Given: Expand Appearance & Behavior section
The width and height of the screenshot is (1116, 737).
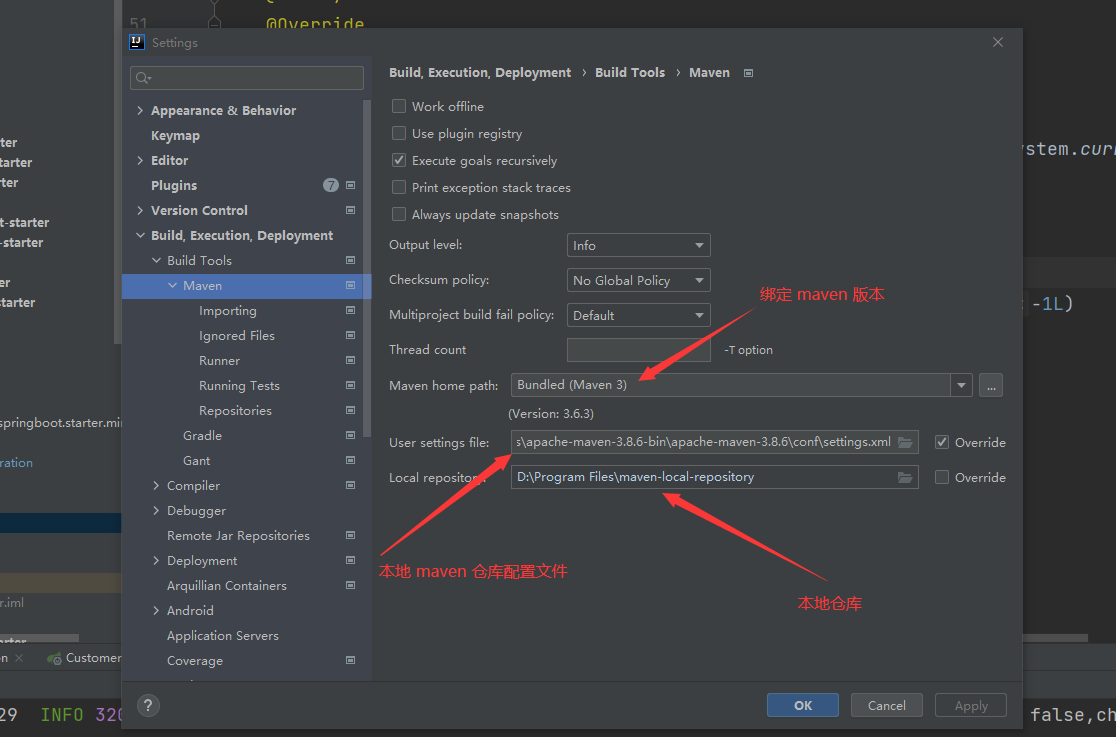Looking at the screenshot, I should (140, 110).
